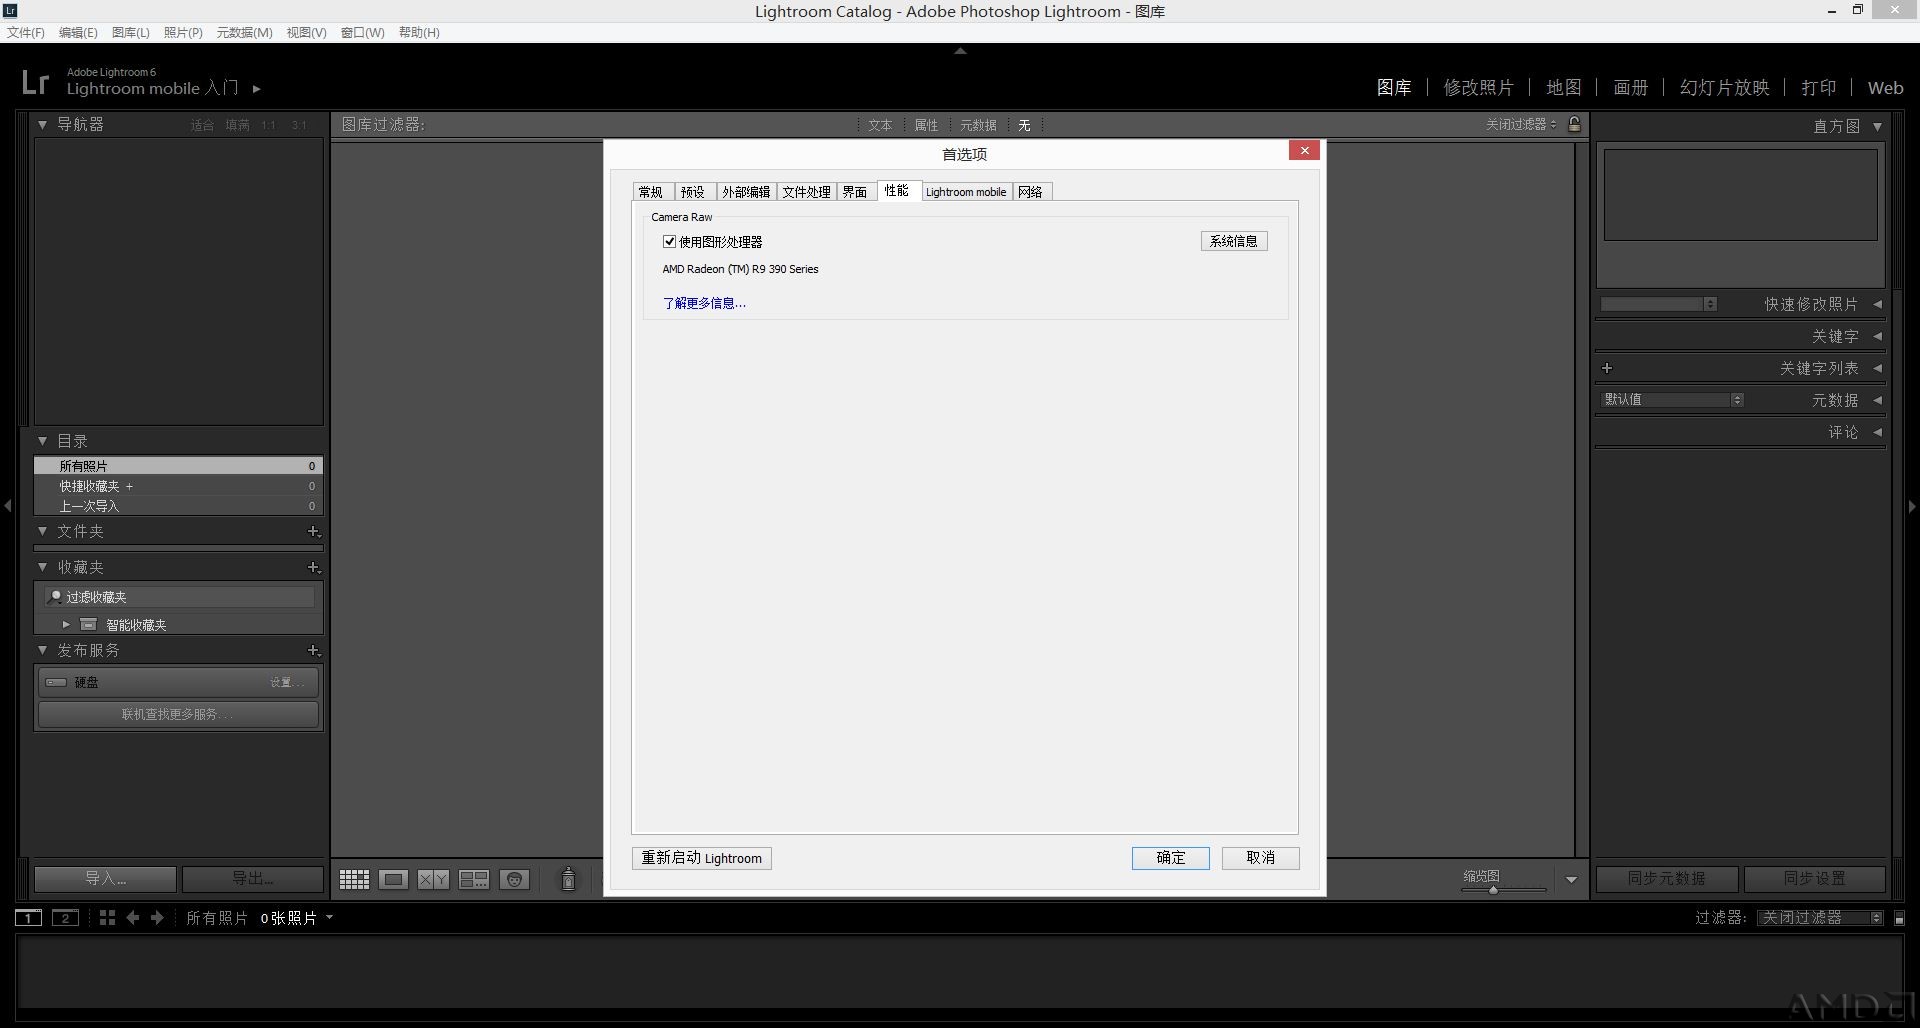This screenshot has width=1920, height=1028.
Task: Pick the Painter spray can tool
Action: (568, 879)
